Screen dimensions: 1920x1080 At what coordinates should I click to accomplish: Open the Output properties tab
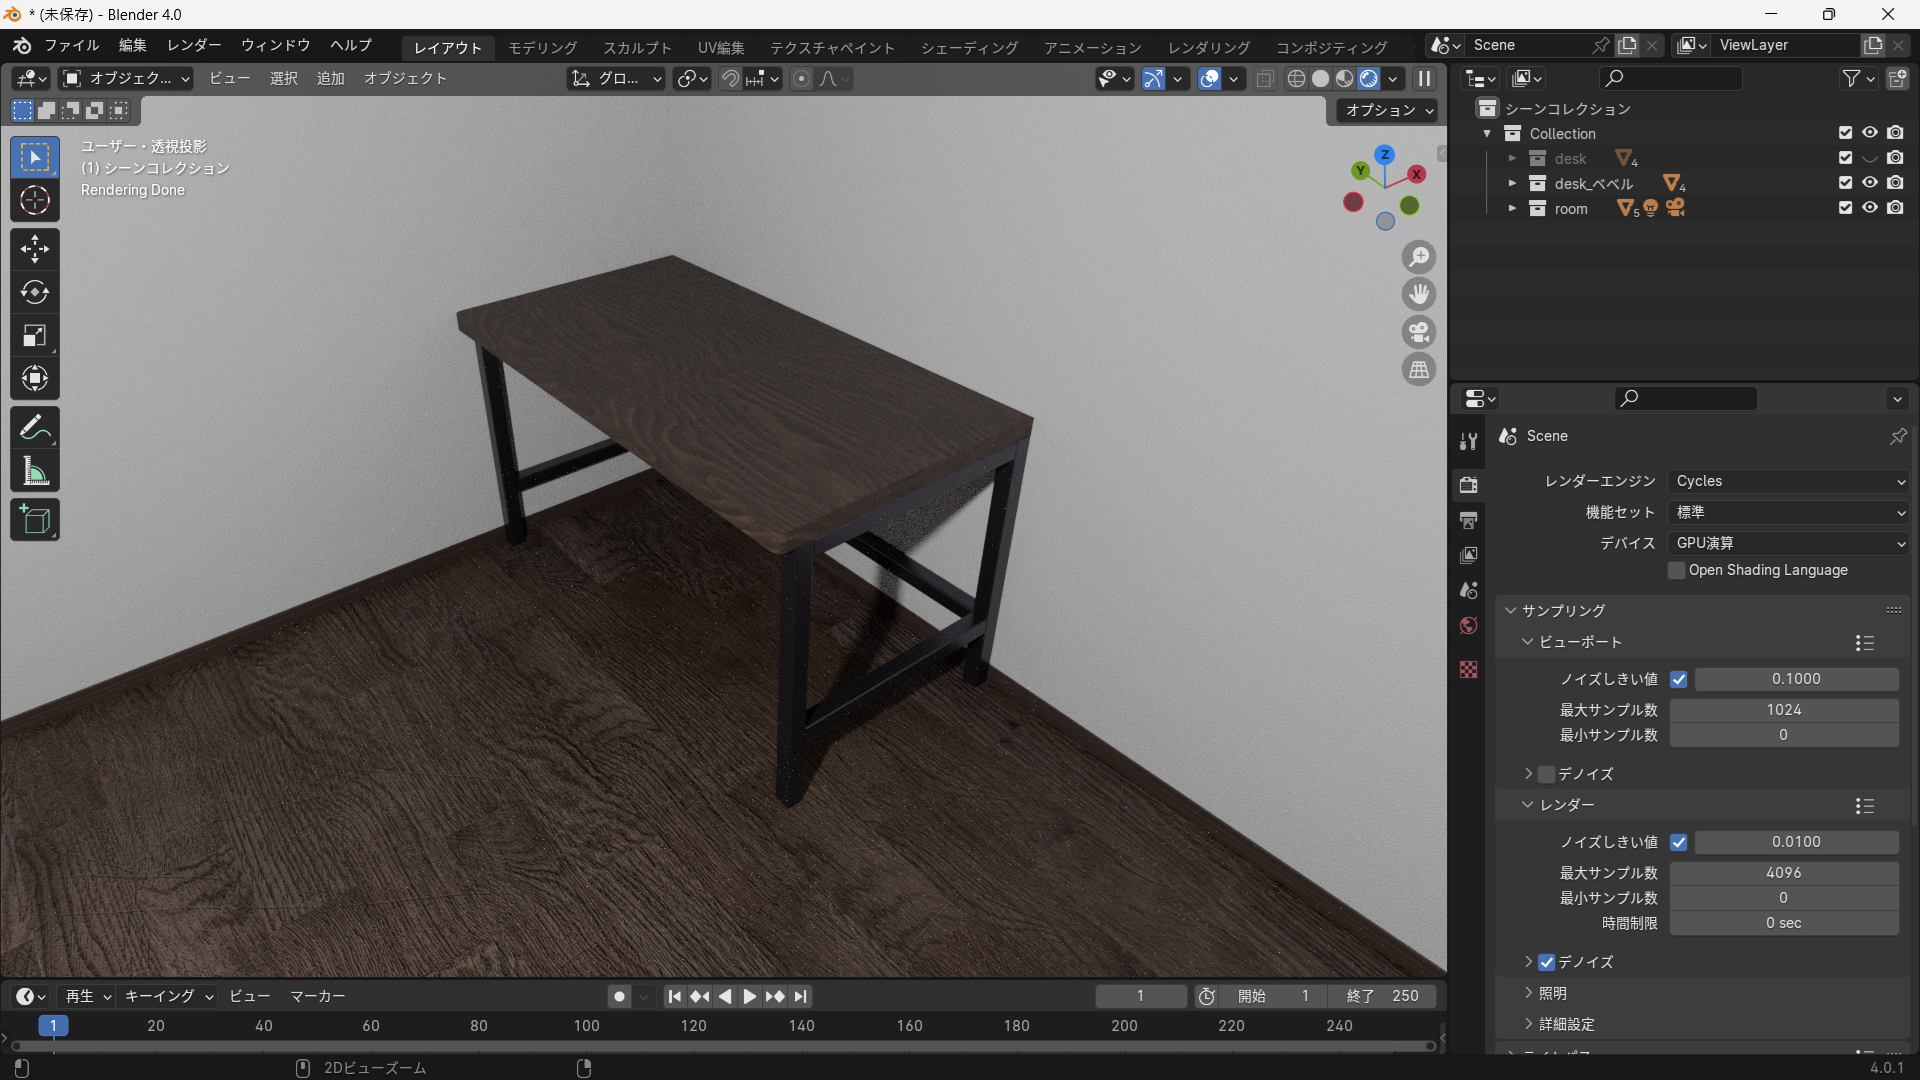[x=1468, y=520]
